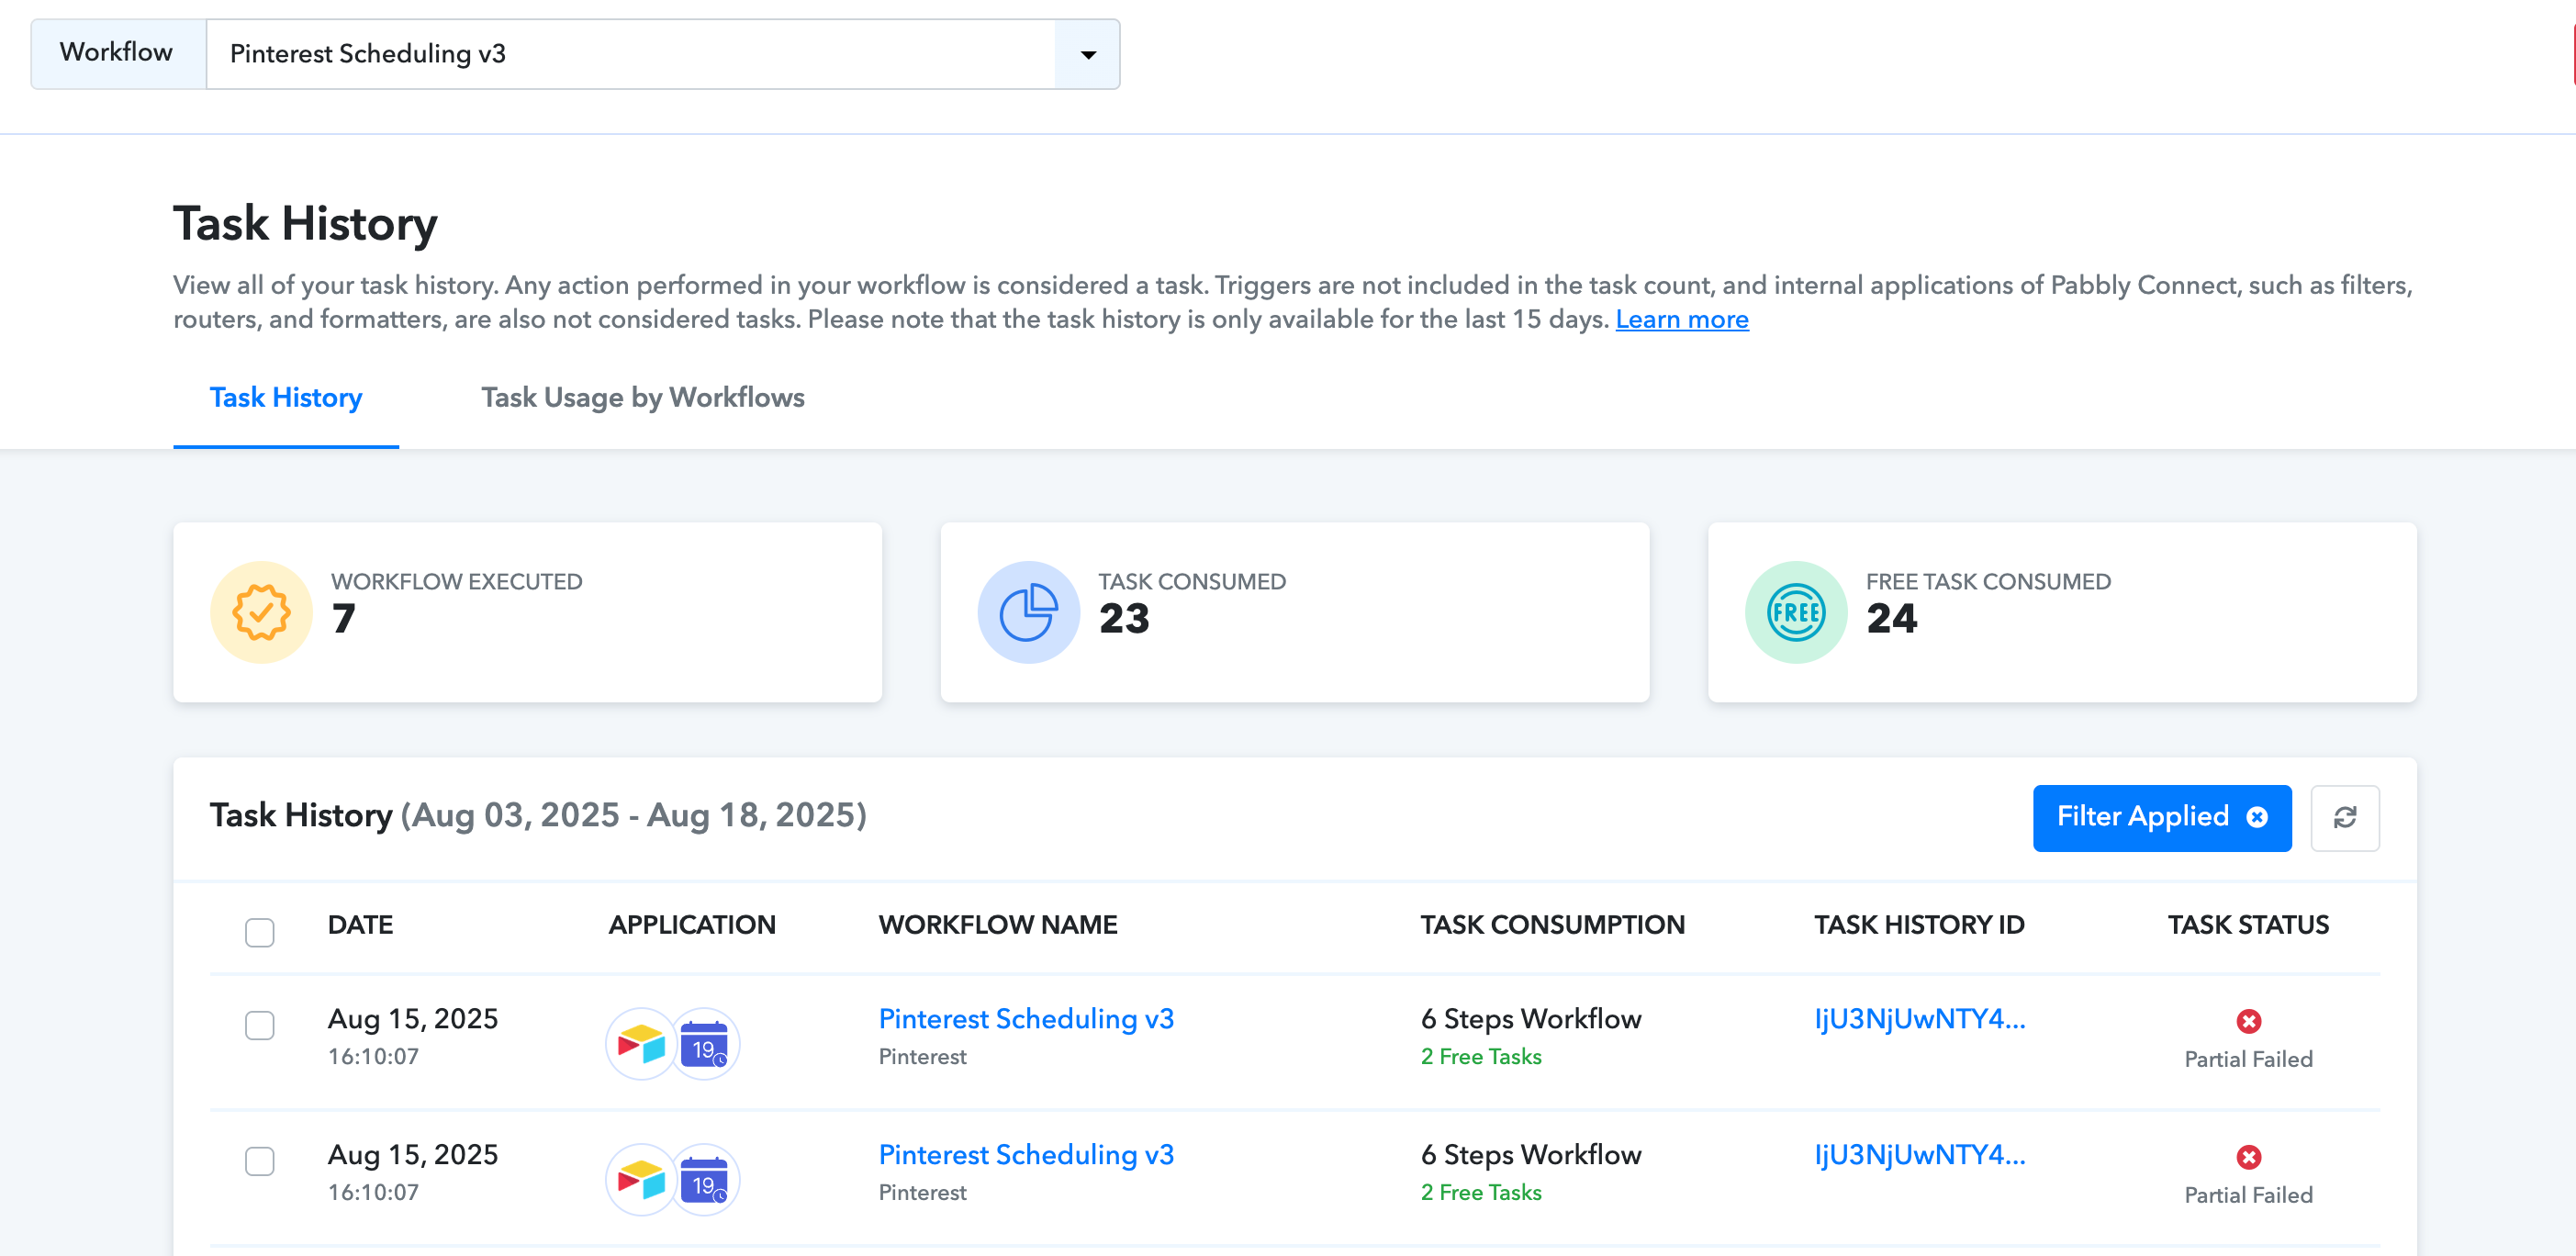Click the scheduler calendar icon in first row

[705, 1044]
